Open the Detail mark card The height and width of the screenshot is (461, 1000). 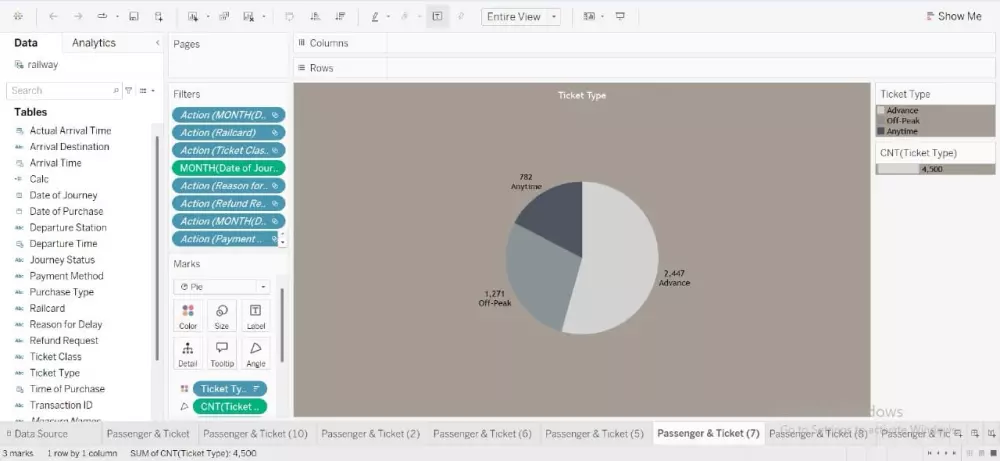pyautogui.click(x=188, y=353)
